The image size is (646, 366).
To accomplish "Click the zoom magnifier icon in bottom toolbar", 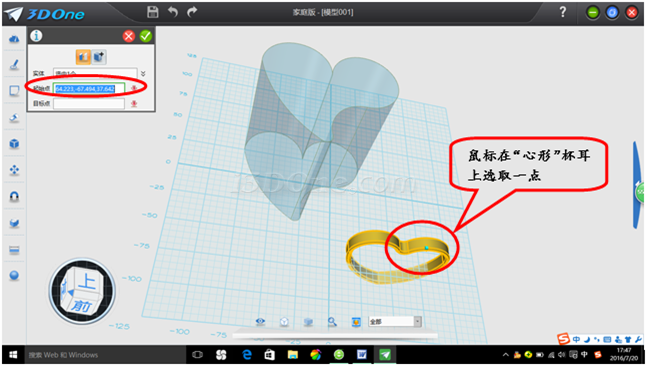I will pyautogui.click(x=332, y=321).
